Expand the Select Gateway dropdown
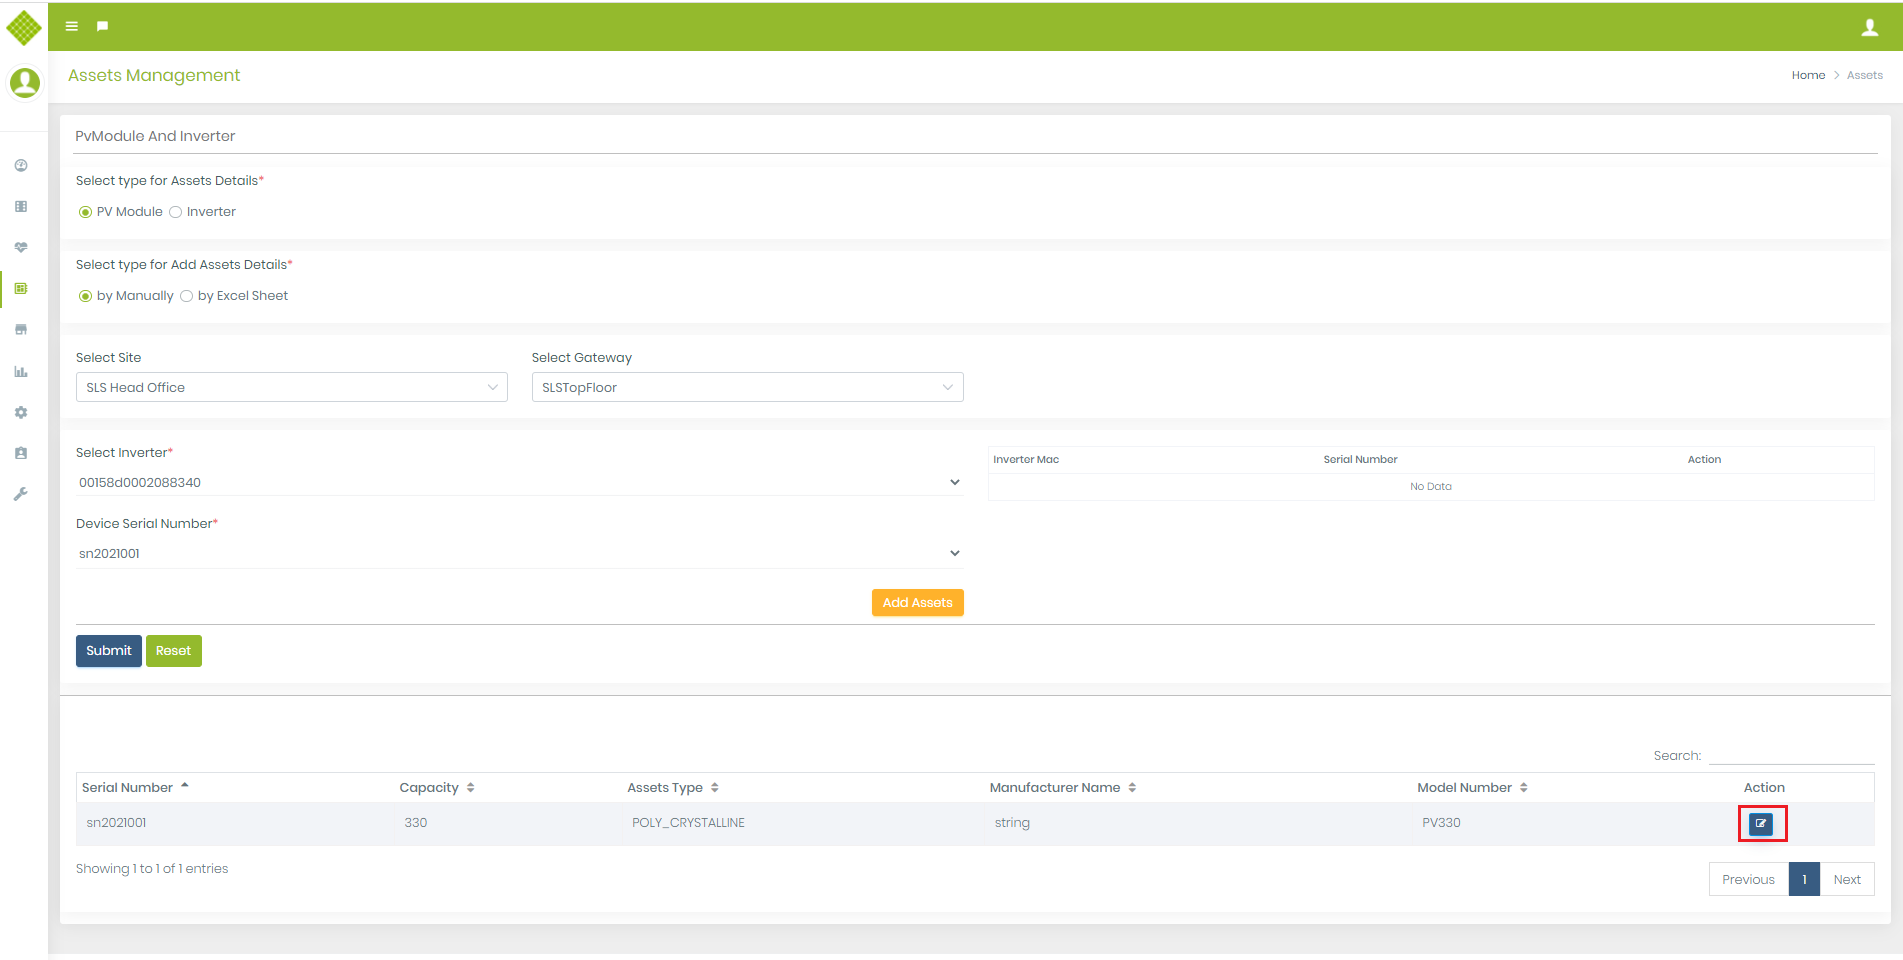 [x=747, y=387]
